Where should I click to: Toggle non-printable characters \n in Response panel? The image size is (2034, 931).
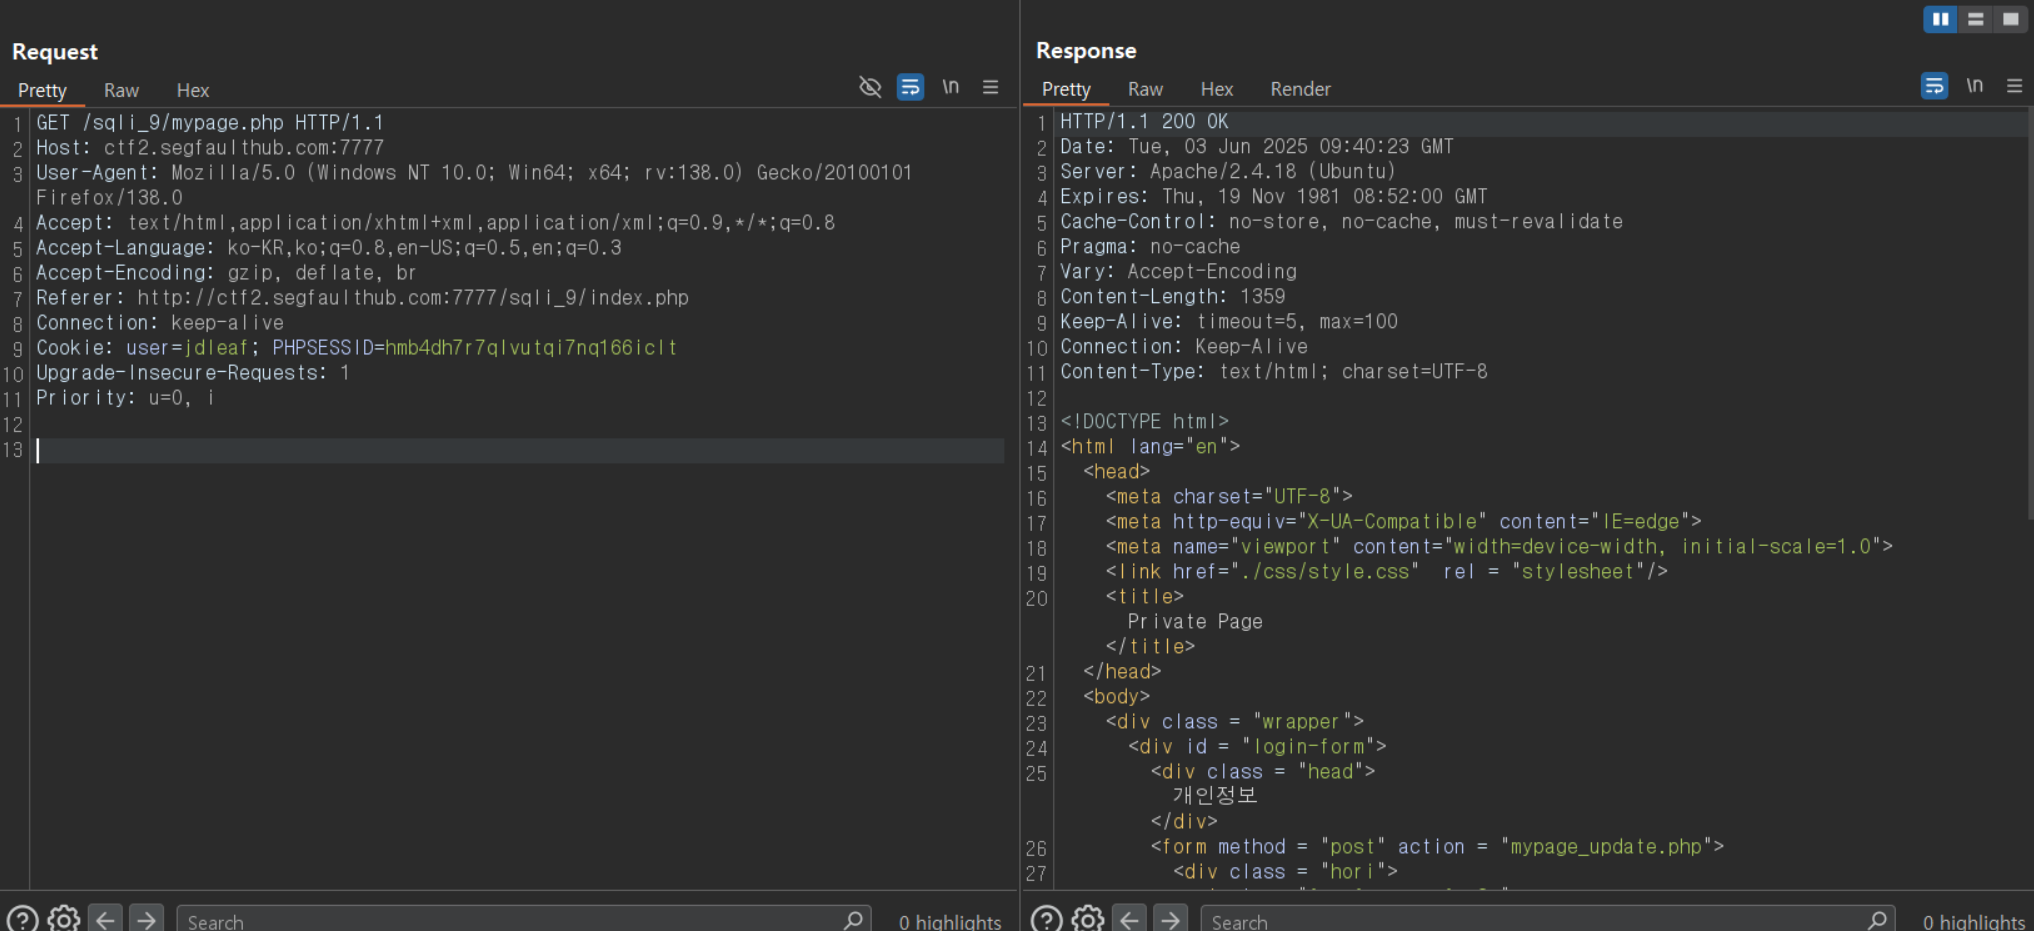tap(1974, 86)
